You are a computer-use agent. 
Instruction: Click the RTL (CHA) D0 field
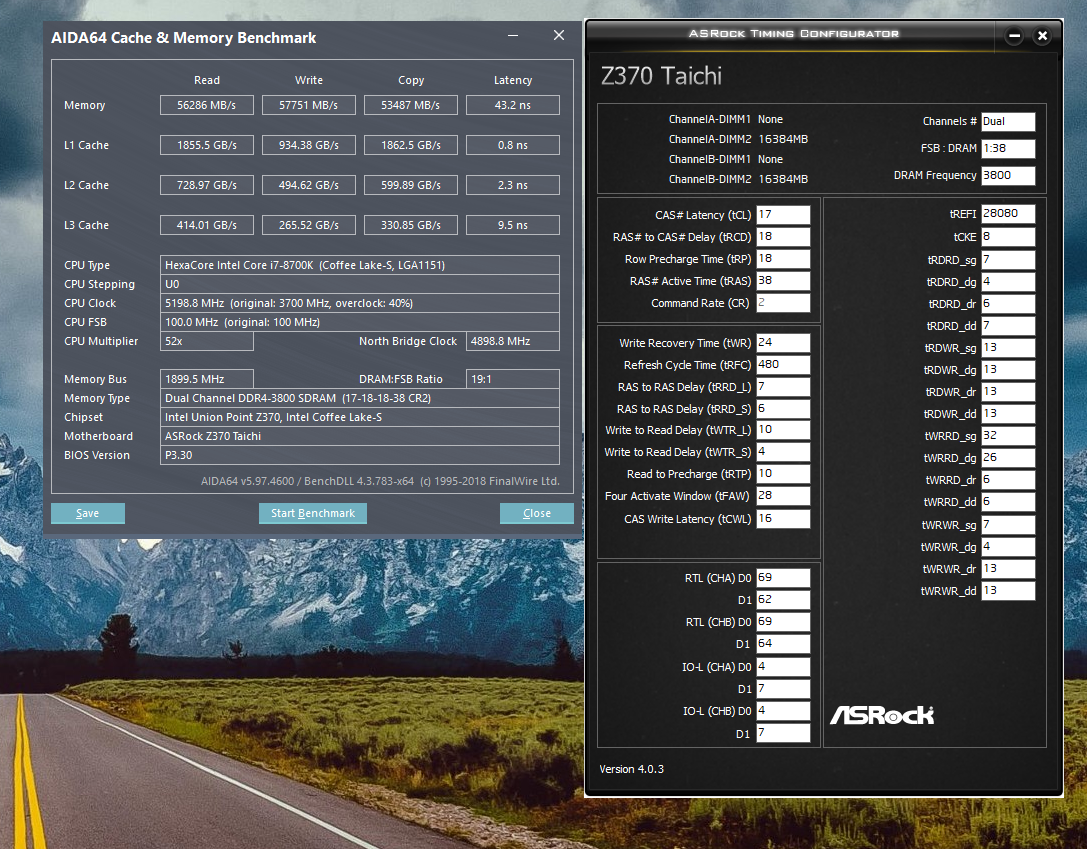783,578
